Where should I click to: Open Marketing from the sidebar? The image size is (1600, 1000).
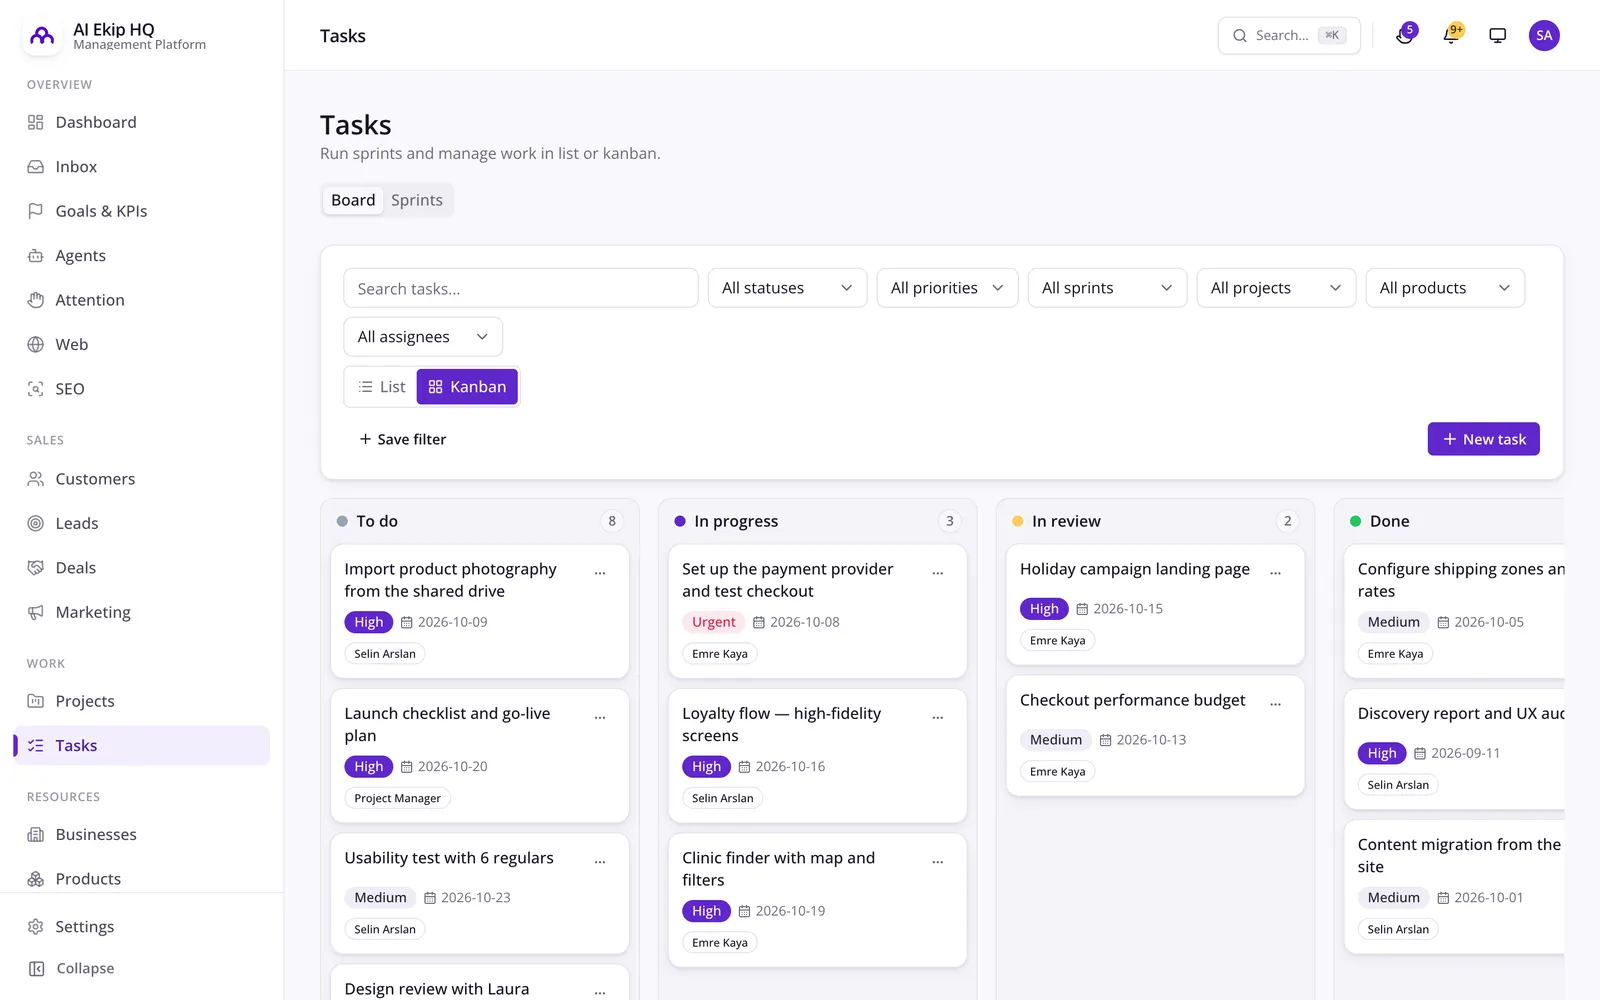tap(142, 612)
